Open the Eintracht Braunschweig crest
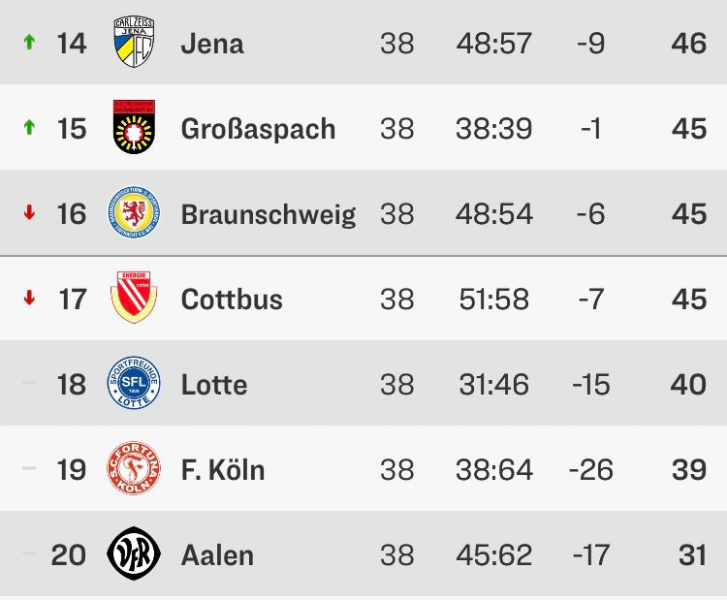The width and height of the screenshot is (727, 600). point(133,214)
